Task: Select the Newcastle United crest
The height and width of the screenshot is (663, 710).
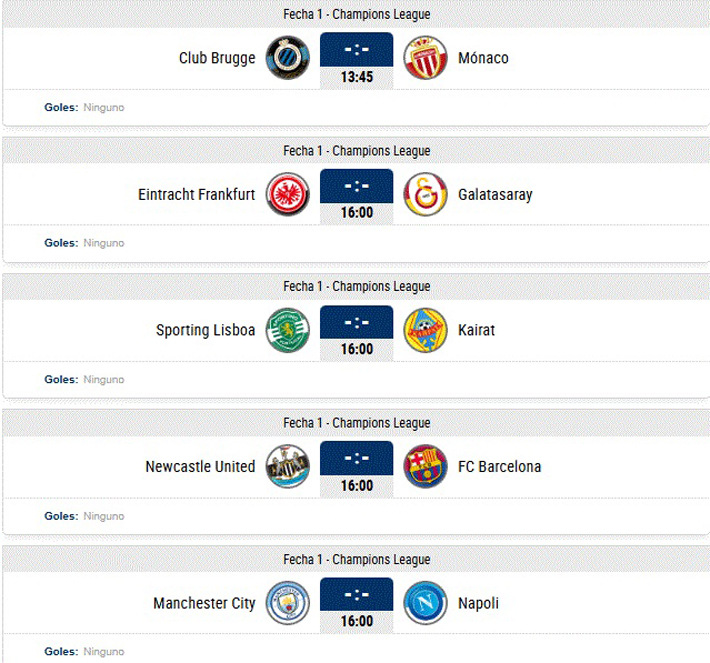Action: 288,467
